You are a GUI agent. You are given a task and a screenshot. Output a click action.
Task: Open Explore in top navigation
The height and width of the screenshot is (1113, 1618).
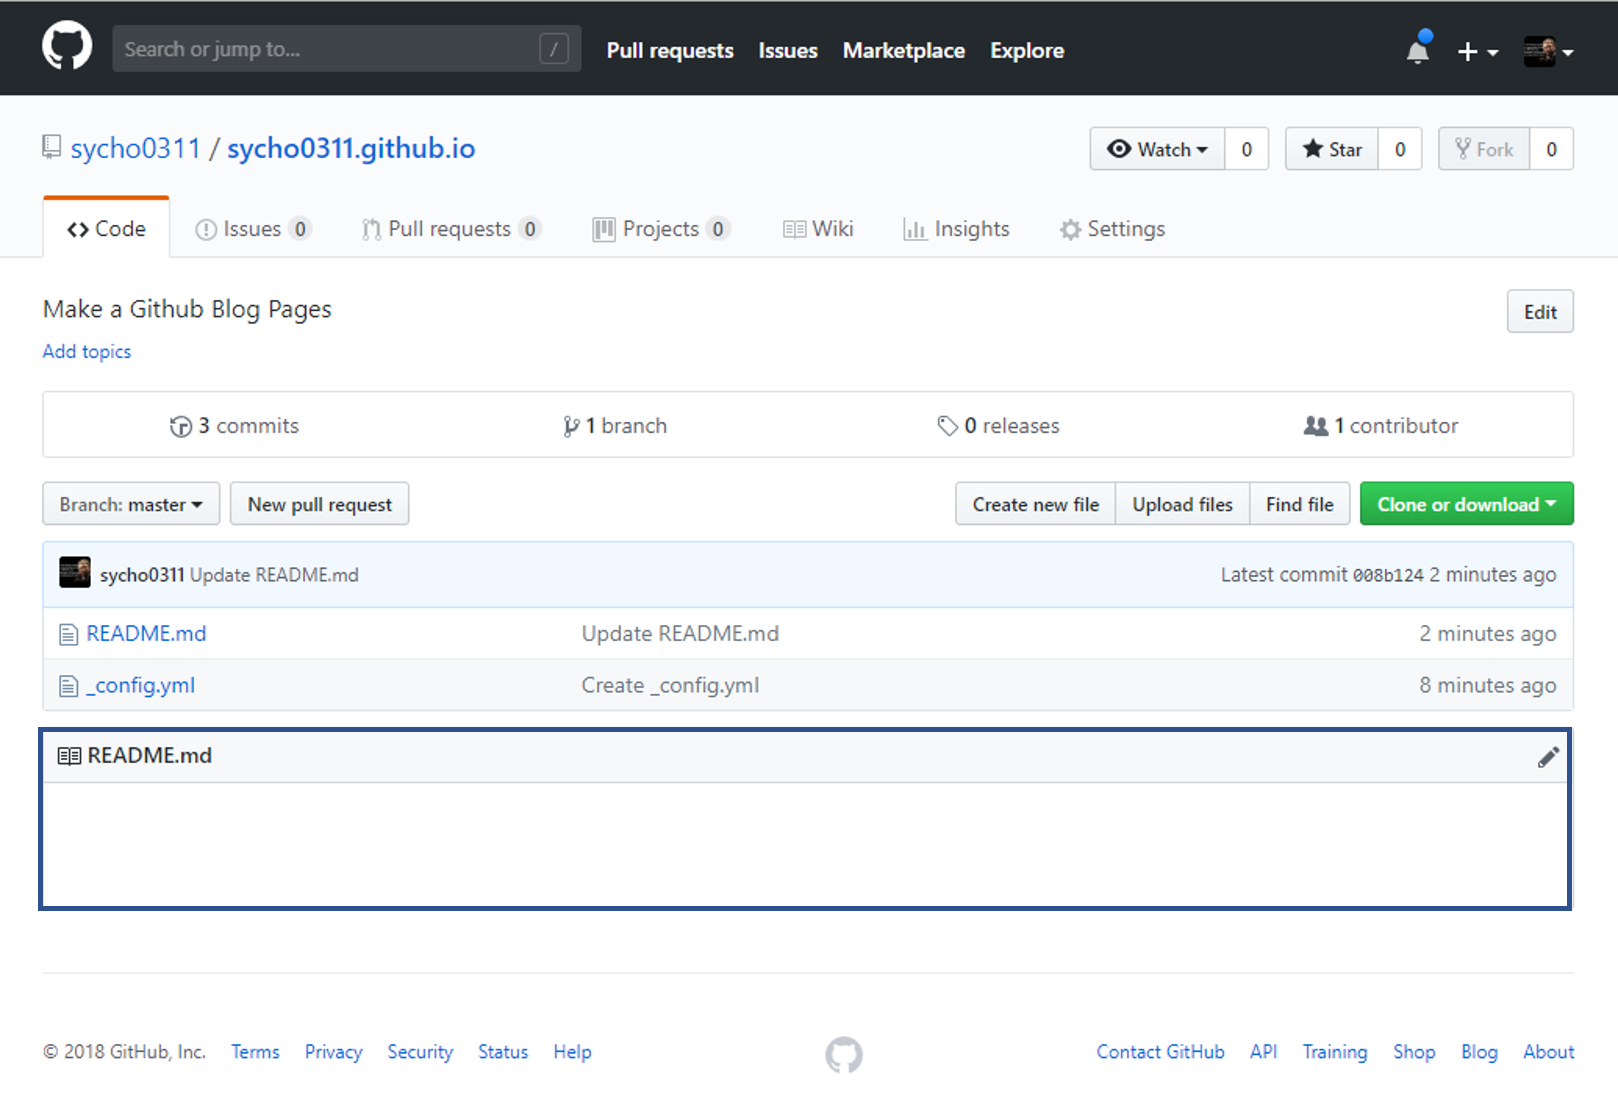click(1027, 51)
